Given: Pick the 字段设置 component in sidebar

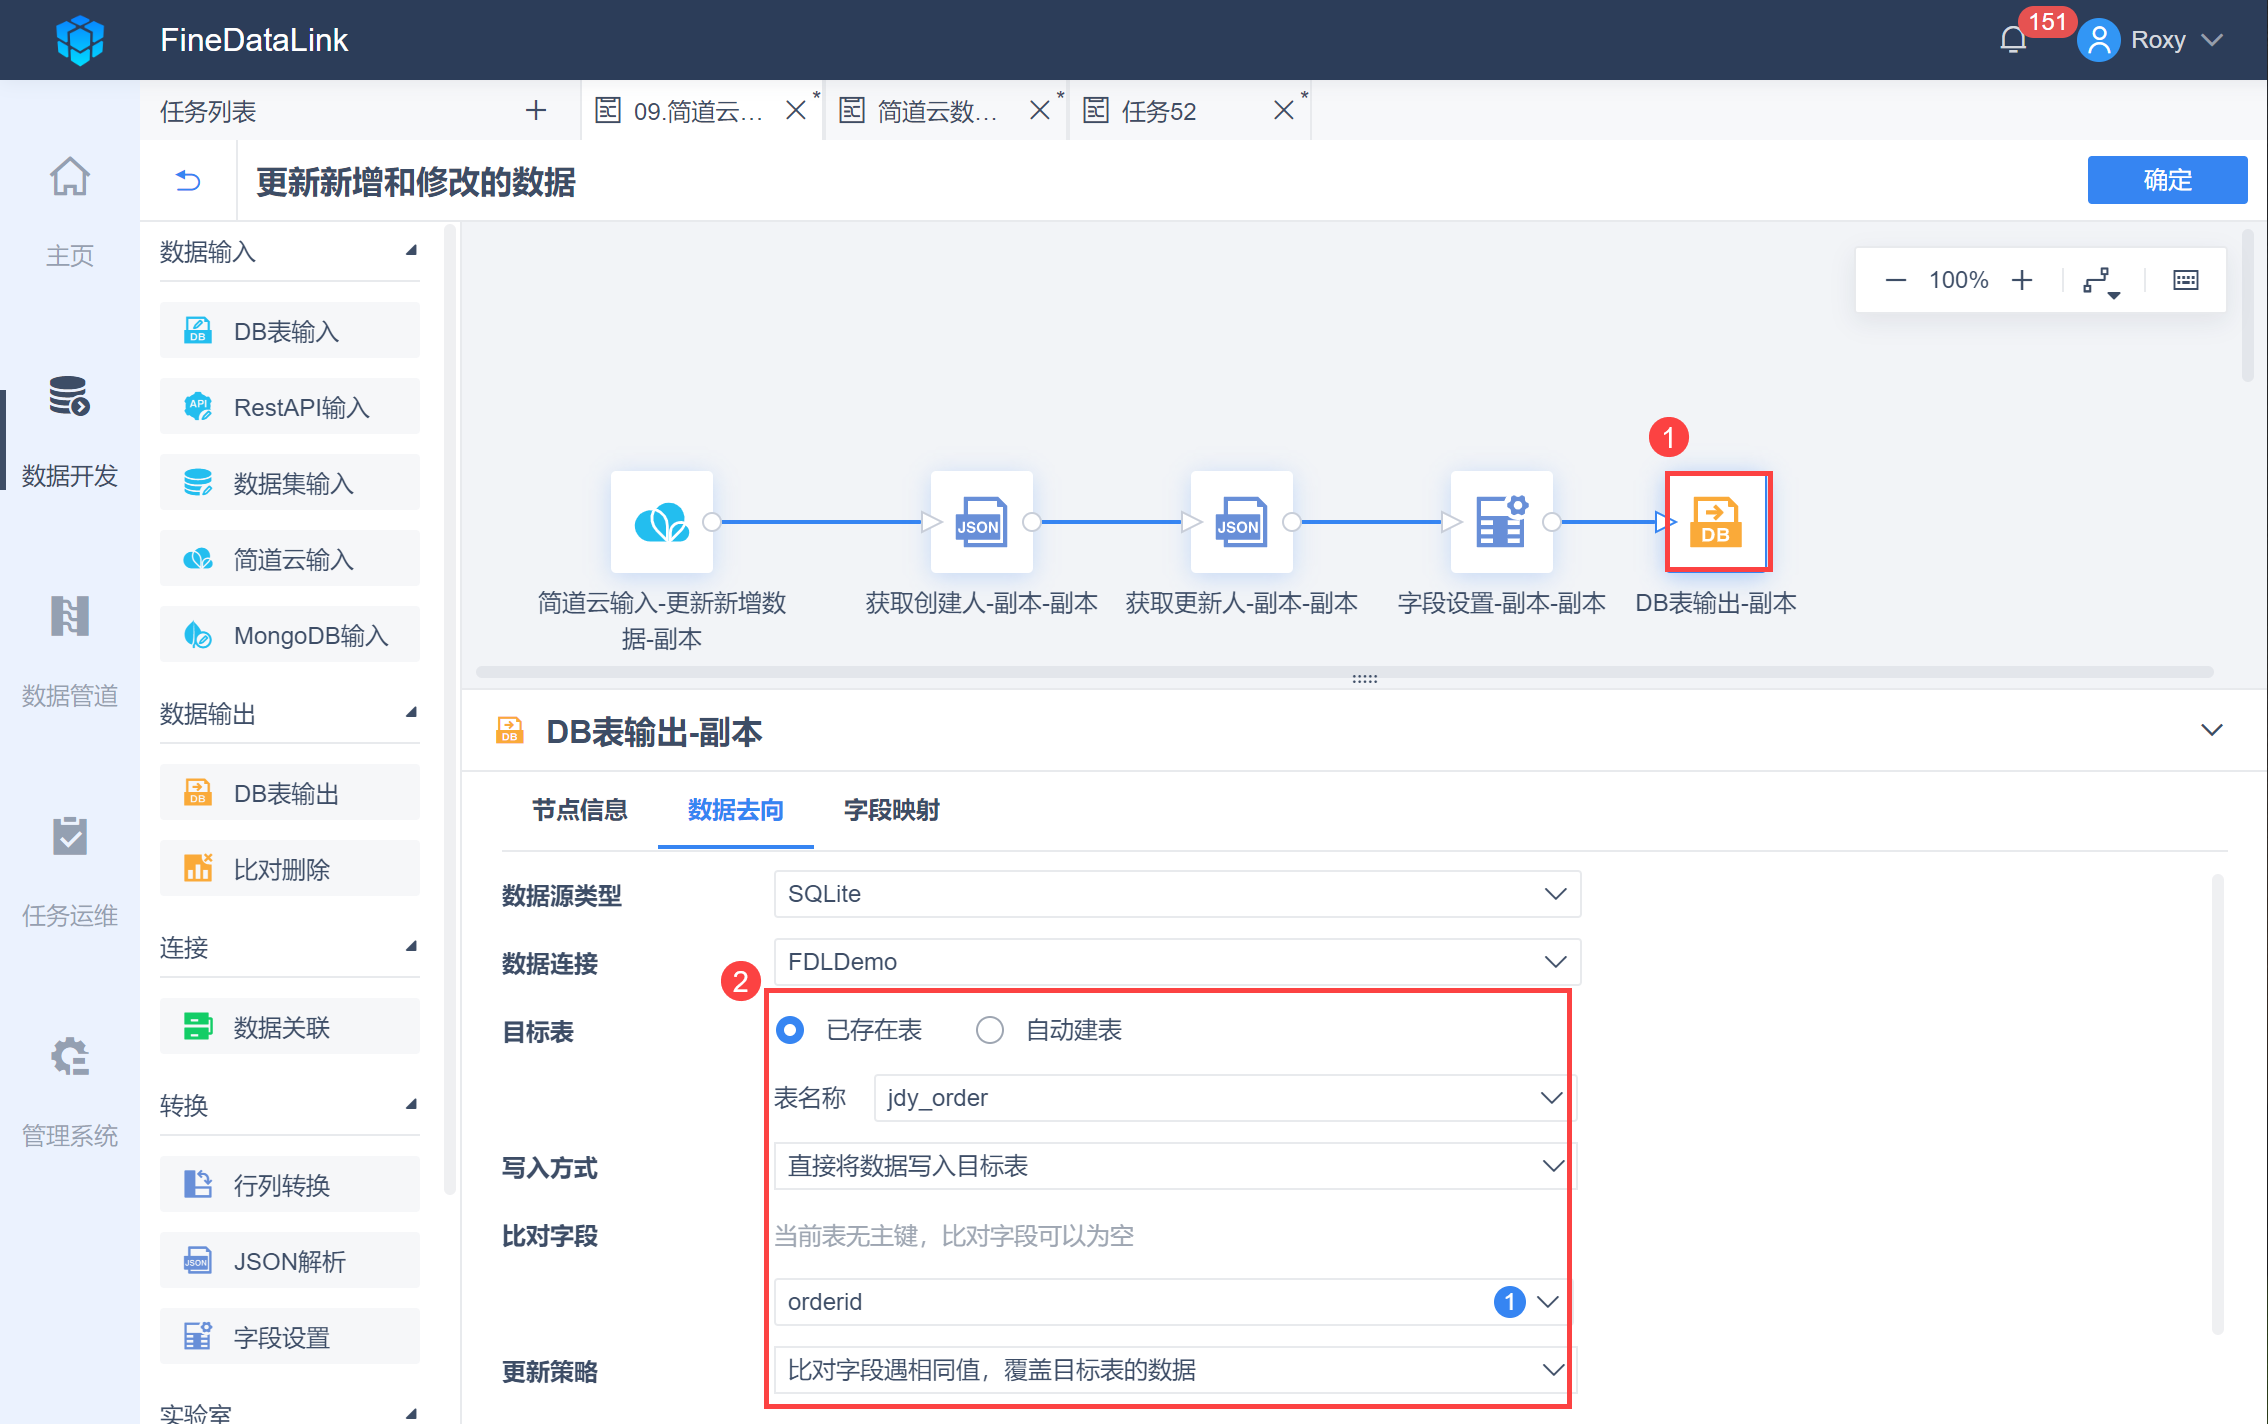Looking at the screenshot, I should pyautogui.click(x=290, y=1337).
